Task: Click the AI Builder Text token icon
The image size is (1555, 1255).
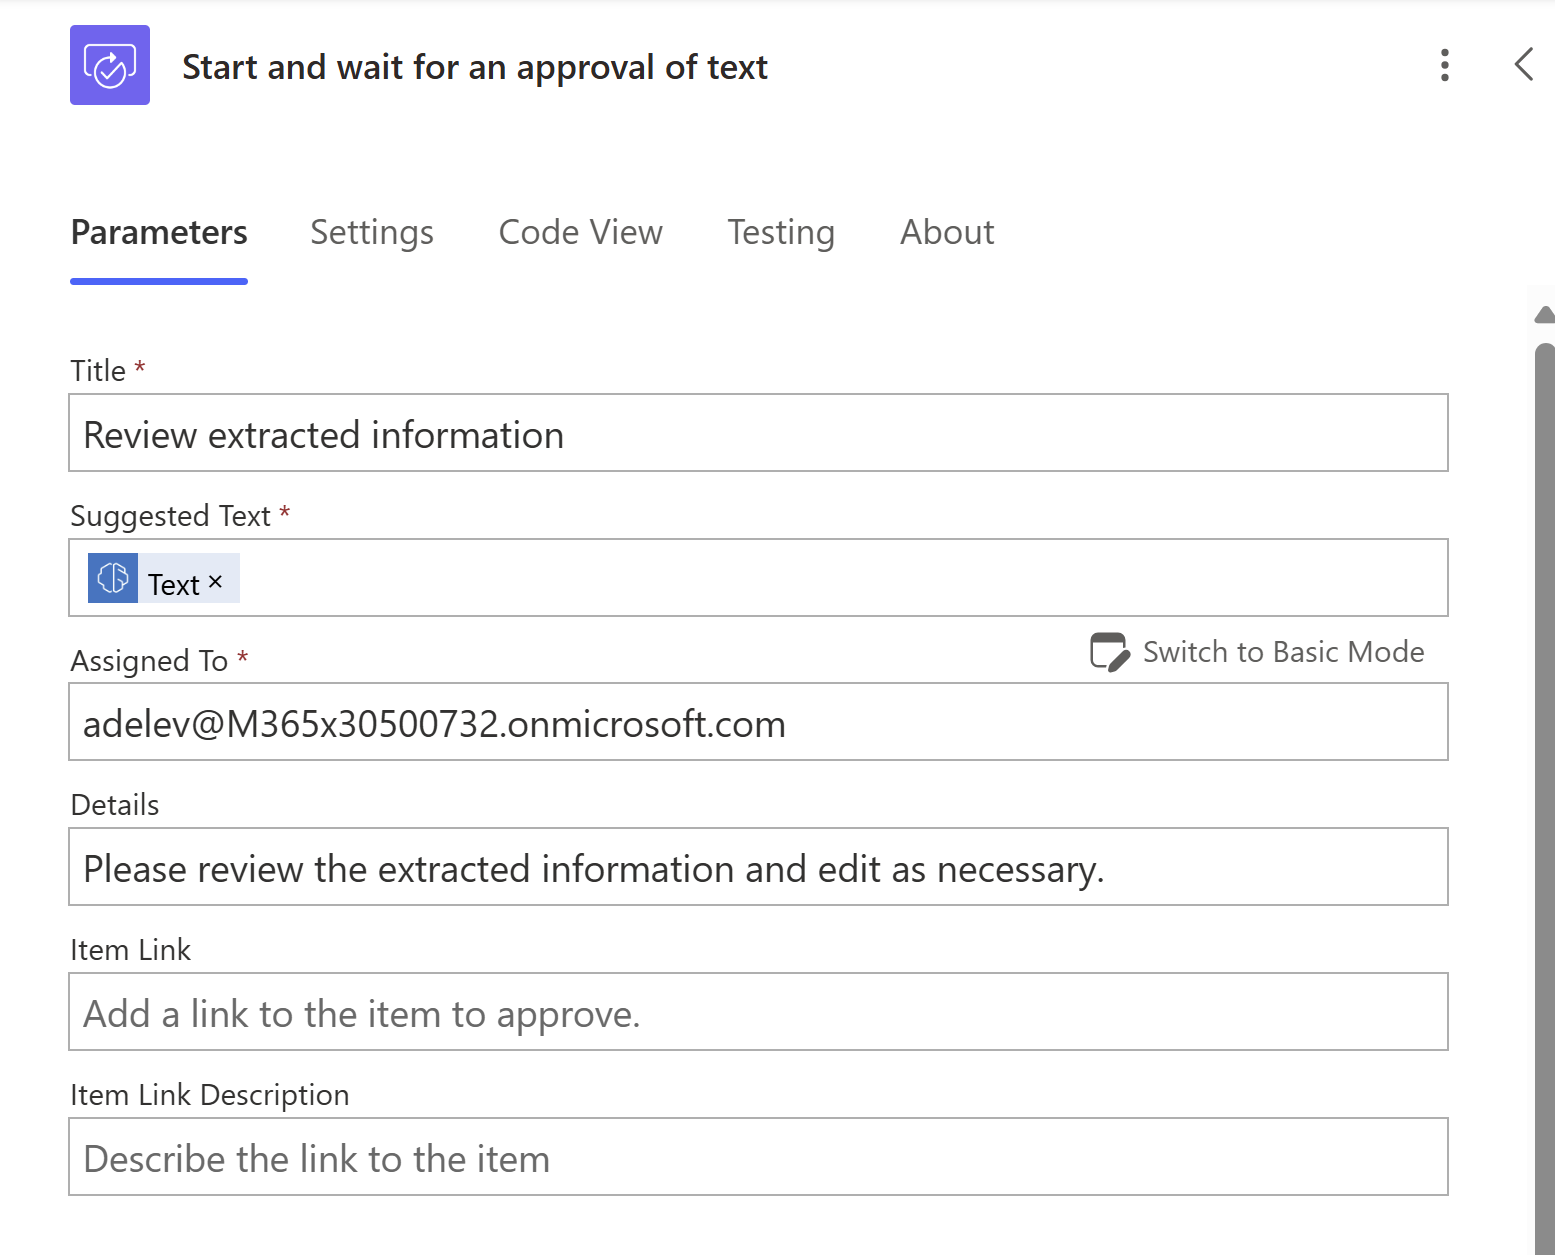Action: coord(113,578)
